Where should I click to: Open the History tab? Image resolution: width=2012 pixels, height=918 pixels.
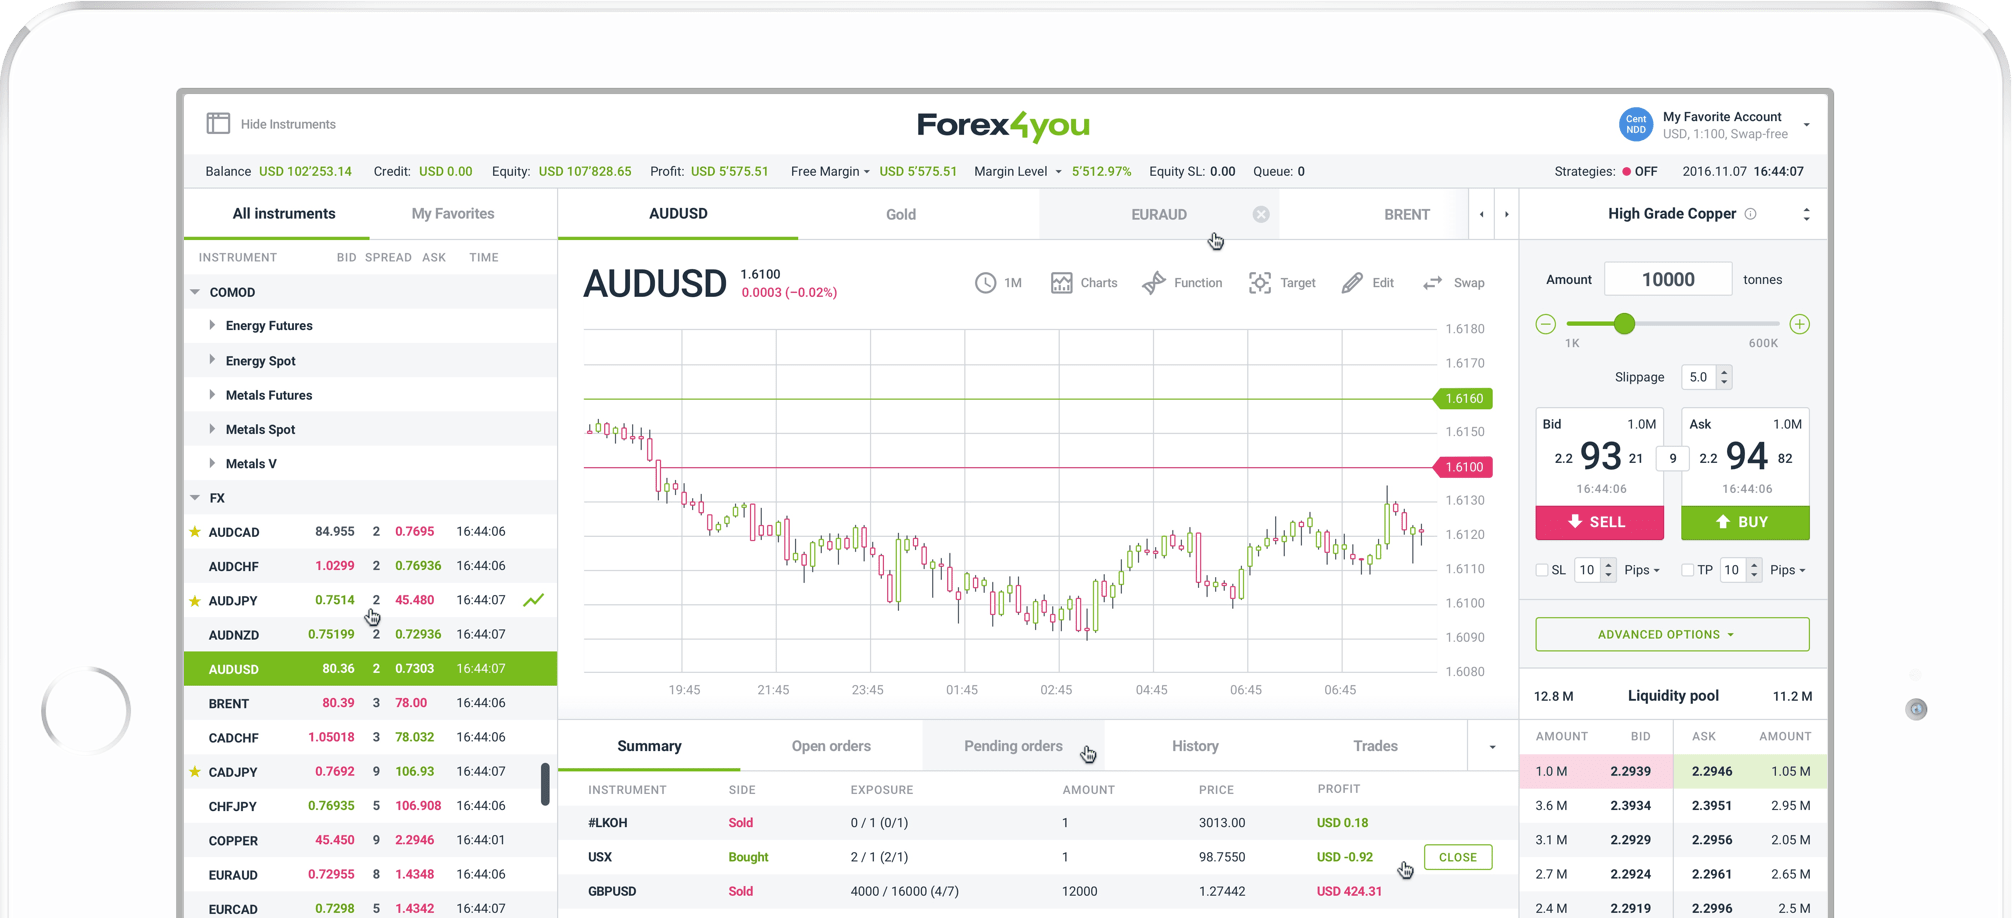pos(1195,746)
